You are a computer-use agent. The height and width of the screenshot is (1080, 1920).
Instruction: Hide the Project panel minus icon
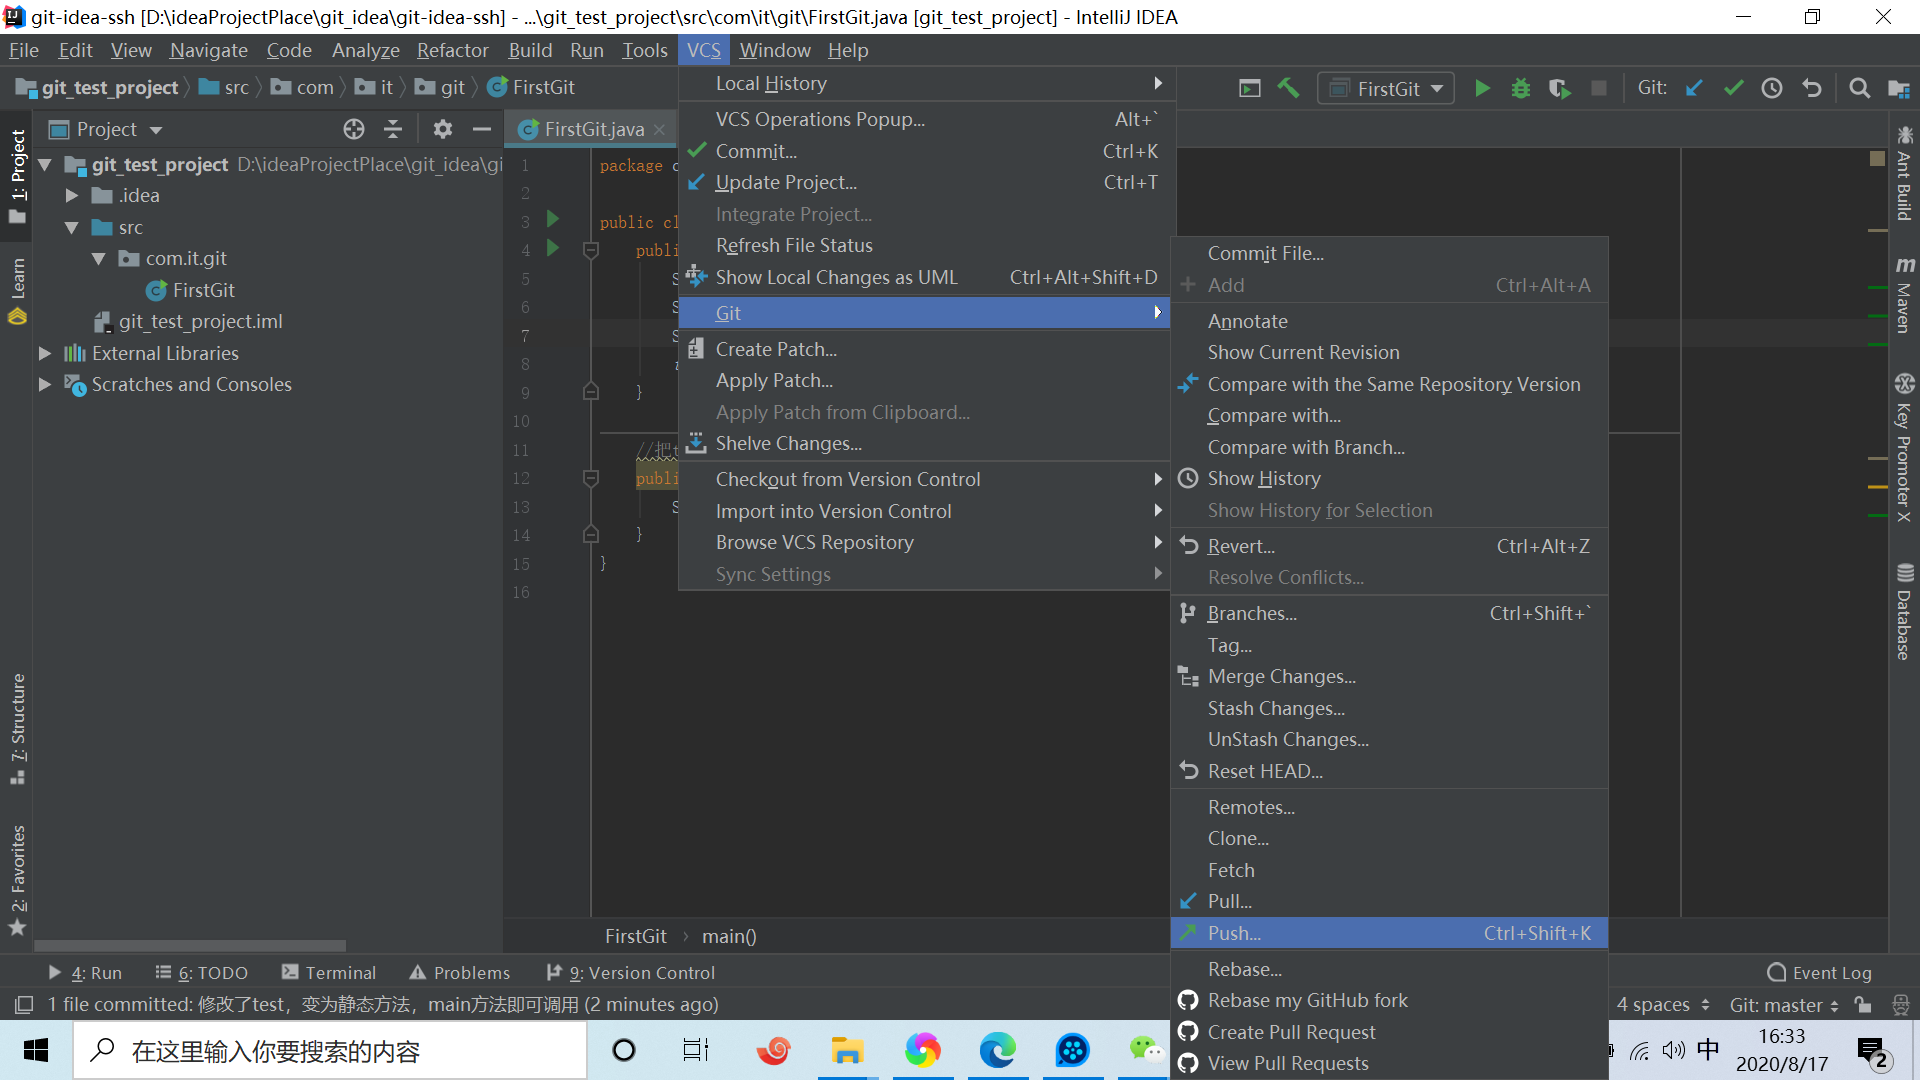[481, 129]
